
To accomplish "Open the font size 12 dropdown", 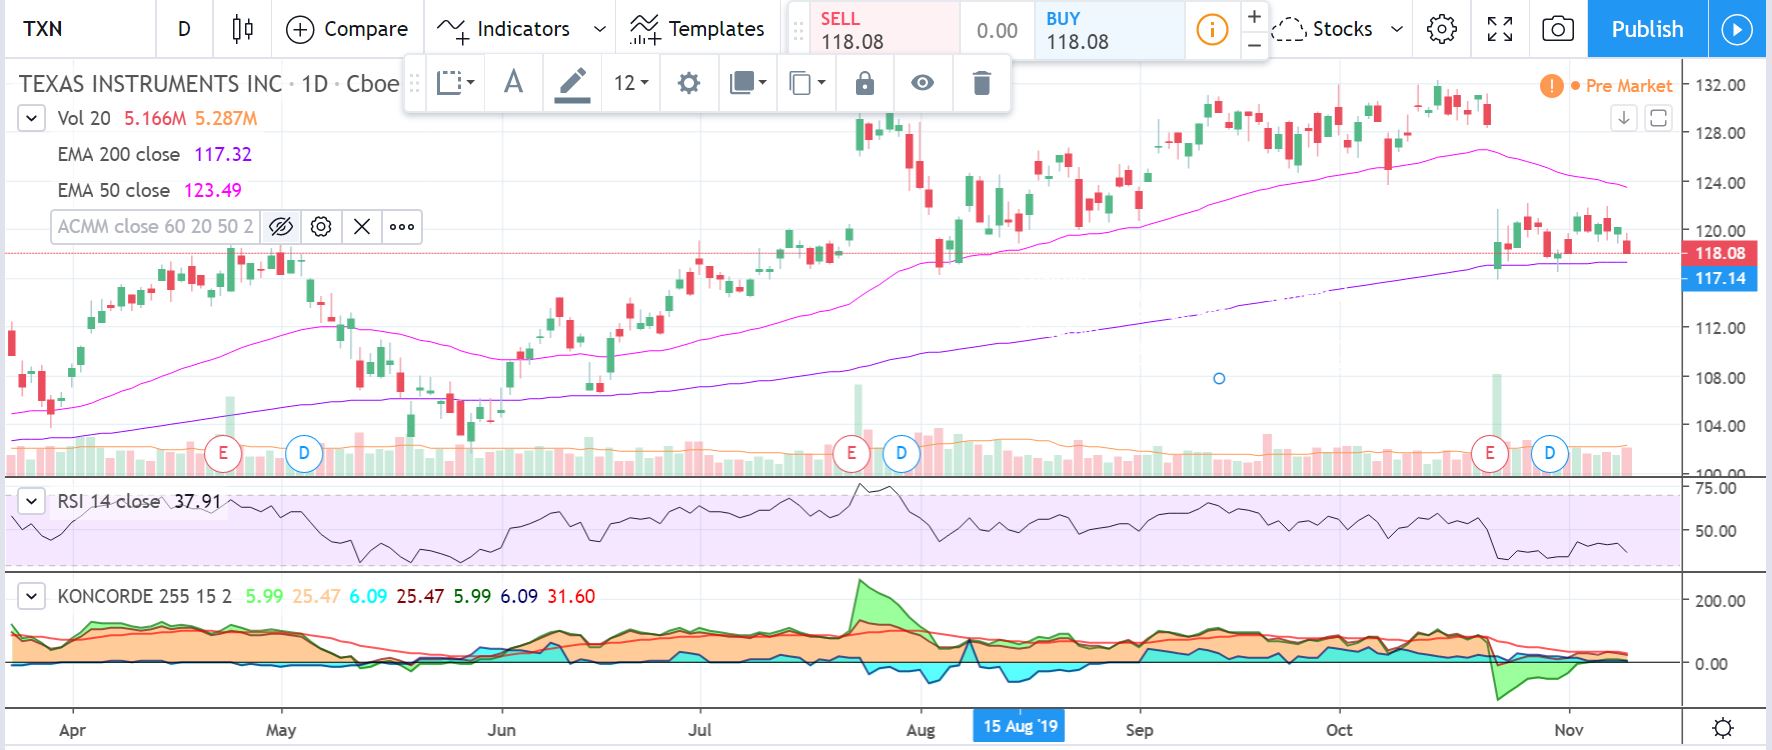I will tap(630, 83).
